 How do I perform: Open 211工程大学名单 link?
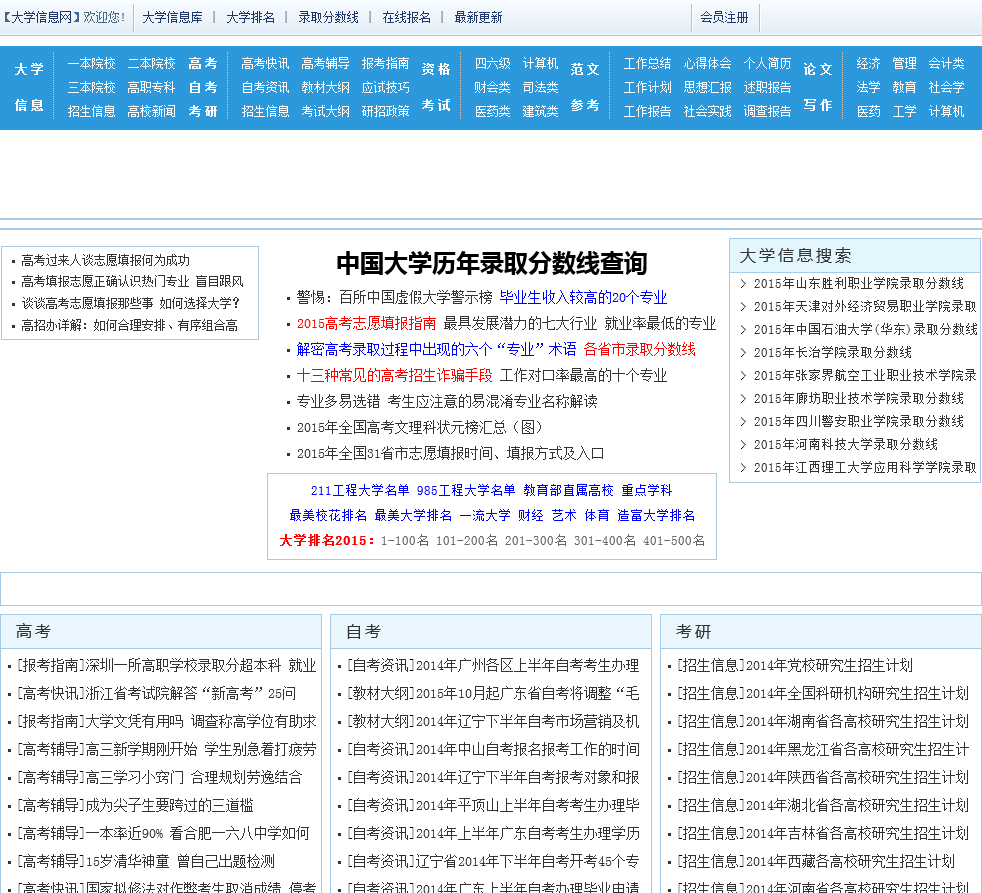(x=360, y=490)
